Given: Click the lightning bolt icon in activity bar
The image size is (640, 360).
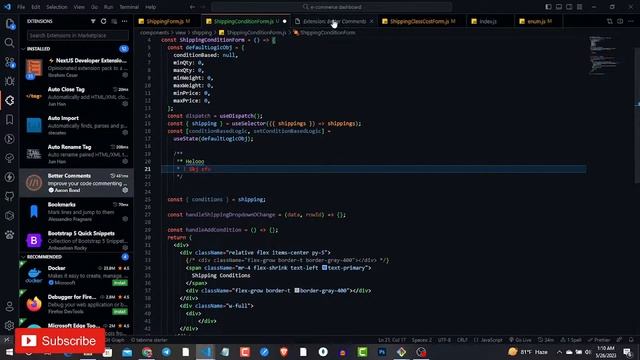Looking at the screenshot, I should (x=9, y=177).
